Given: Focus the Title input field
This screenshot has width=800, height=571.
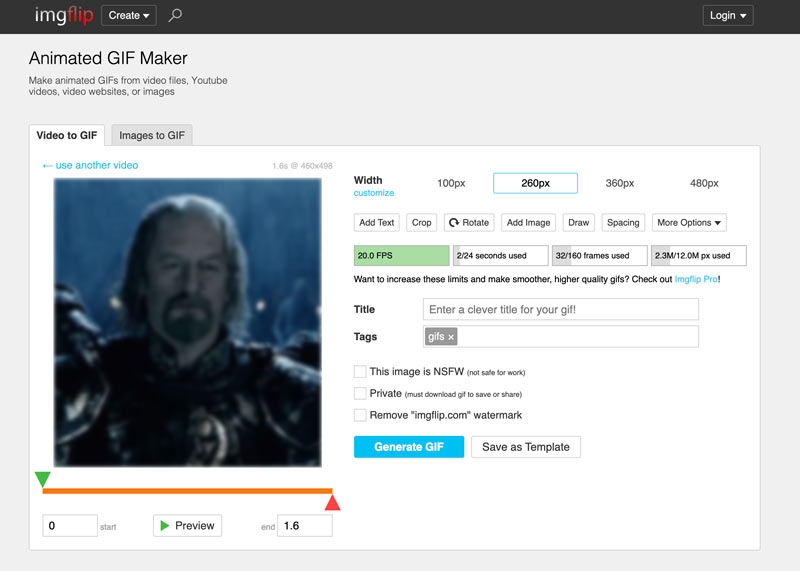Looking at the screenshot, I should pyautogui.click(x=561, y=309).
